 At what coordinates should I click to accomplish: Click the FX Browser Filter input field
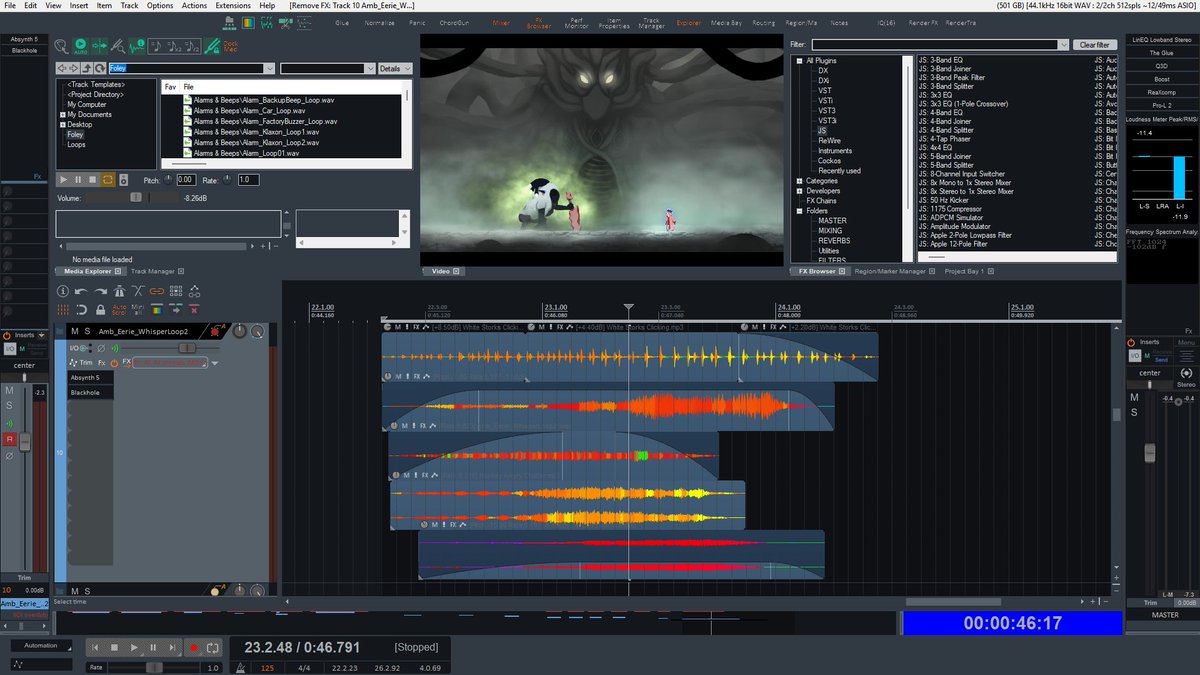933,45
